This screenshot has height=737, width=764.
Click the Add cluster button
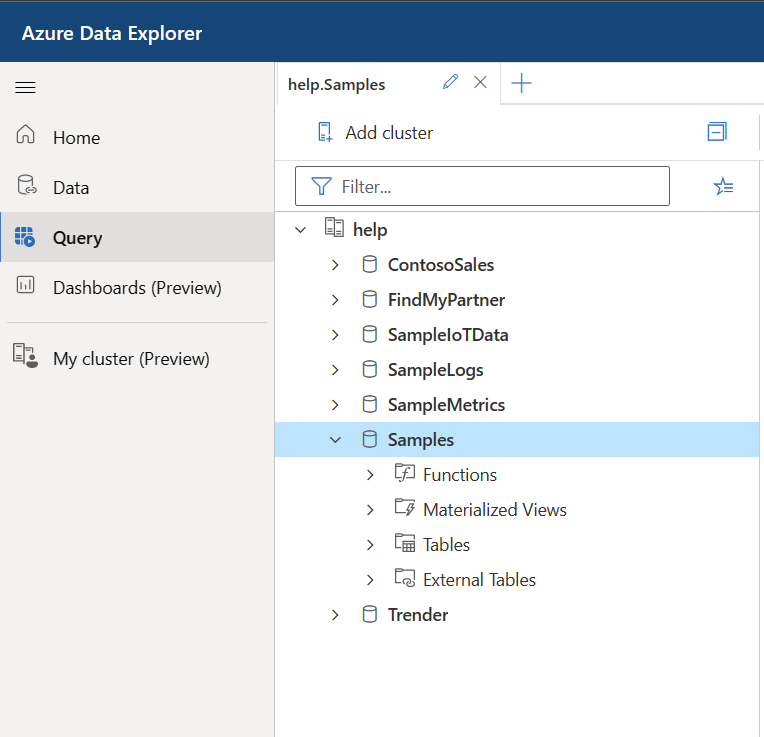[375, 132]
